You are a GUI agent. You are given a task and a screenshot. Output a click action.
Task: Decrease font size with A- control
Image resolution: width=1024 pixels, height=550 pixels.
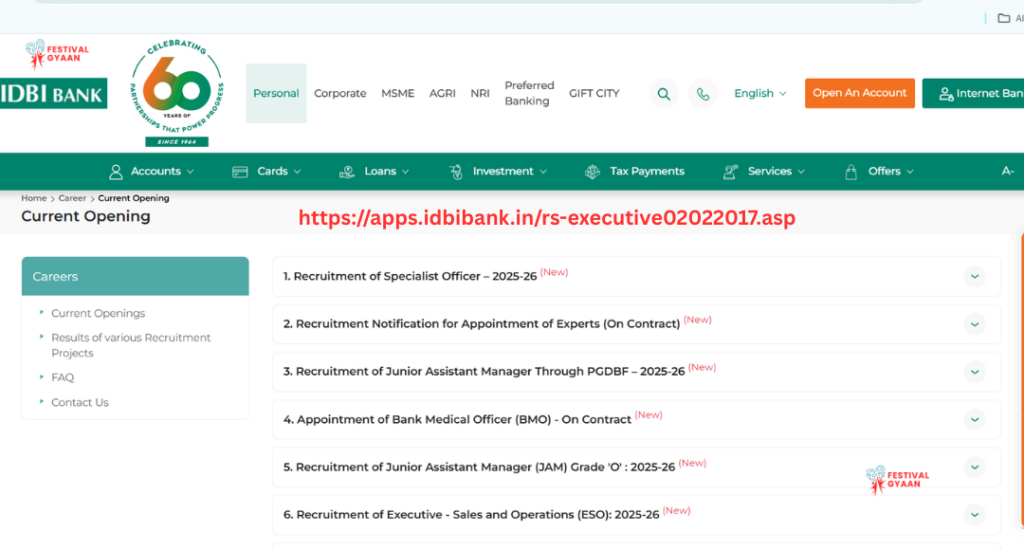pyautogui.click(x=1008, y=171)
